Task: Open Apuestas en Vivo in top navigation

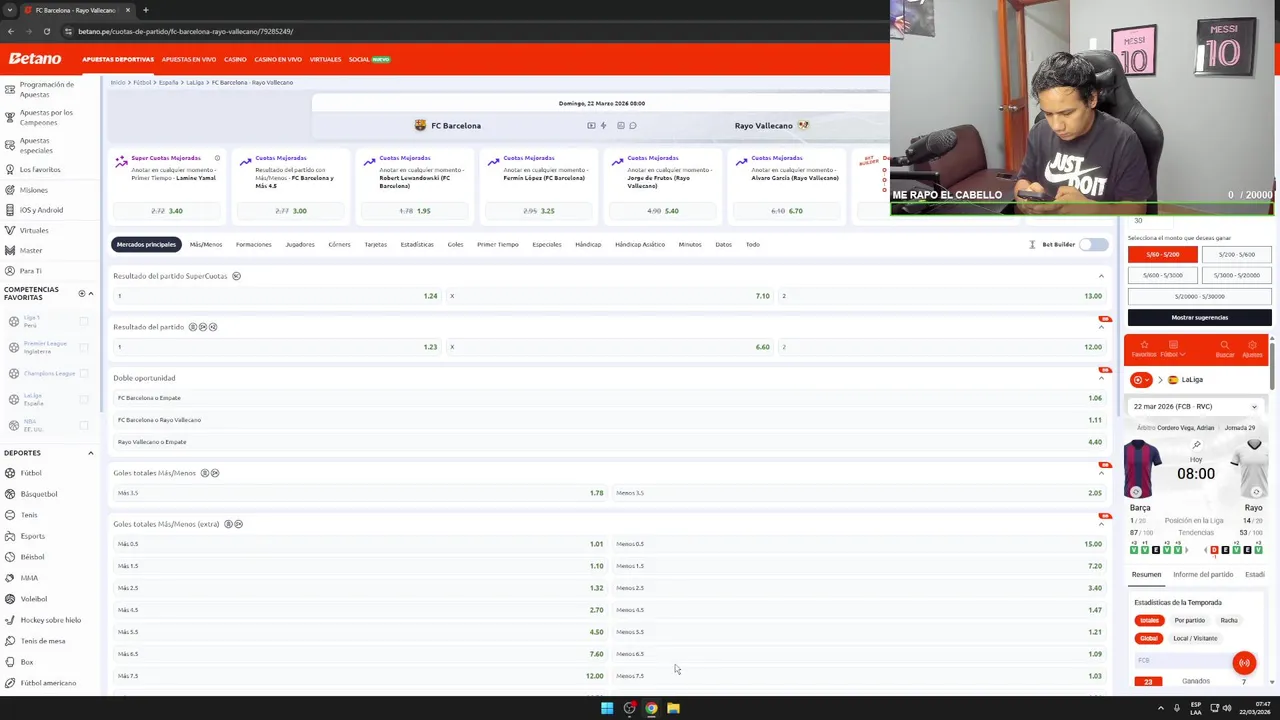Action: 189,59
